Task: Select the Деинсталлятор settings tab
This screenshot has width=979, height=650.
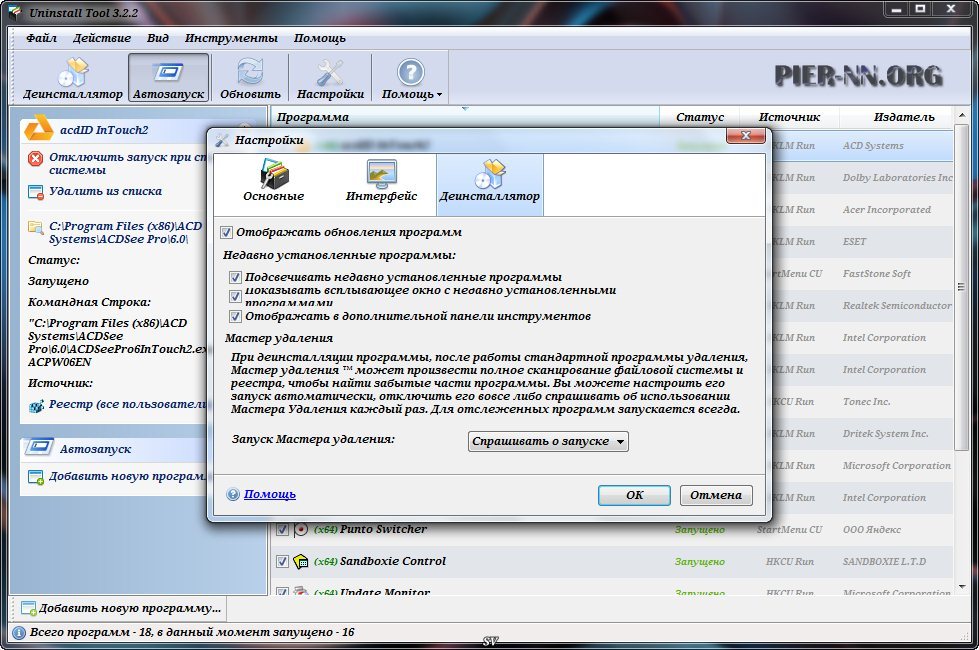Action: tap(490, 184)
